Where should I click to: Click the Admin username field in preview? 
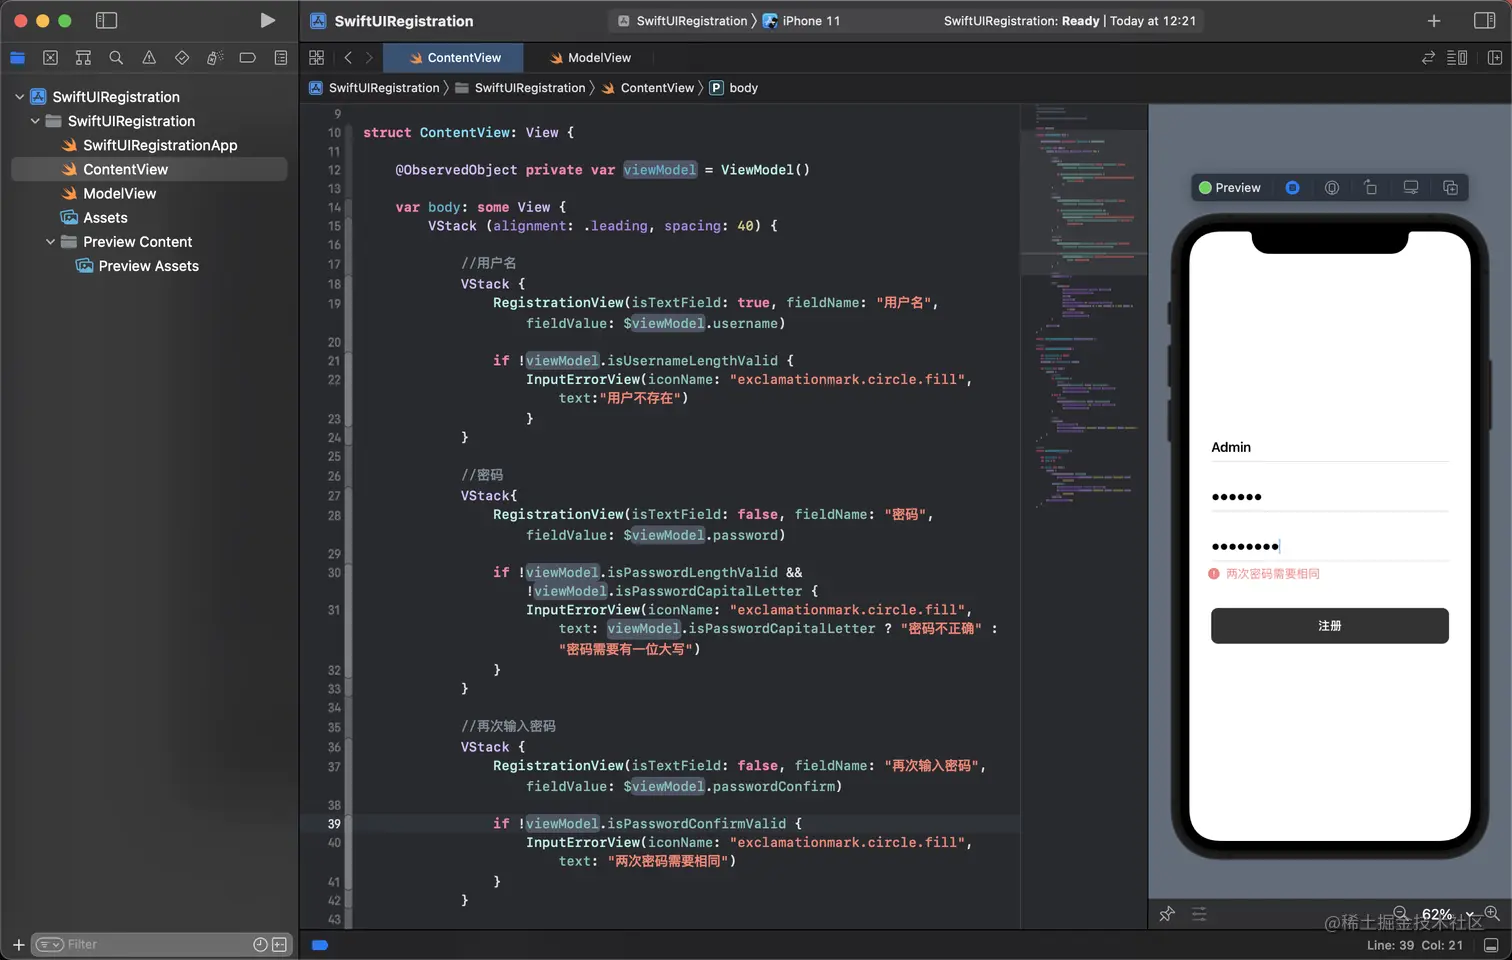pyautogui.click(x=1329, y=447)
